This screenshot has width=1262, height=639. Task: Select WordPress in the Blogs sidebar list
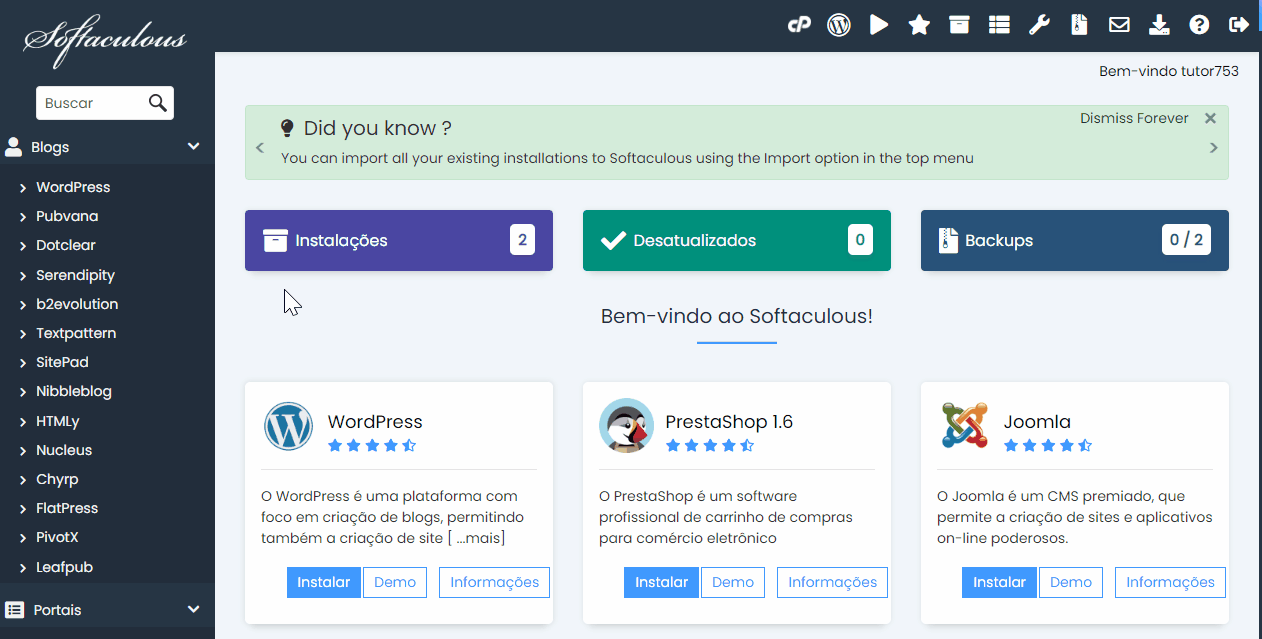pos(73,187)
